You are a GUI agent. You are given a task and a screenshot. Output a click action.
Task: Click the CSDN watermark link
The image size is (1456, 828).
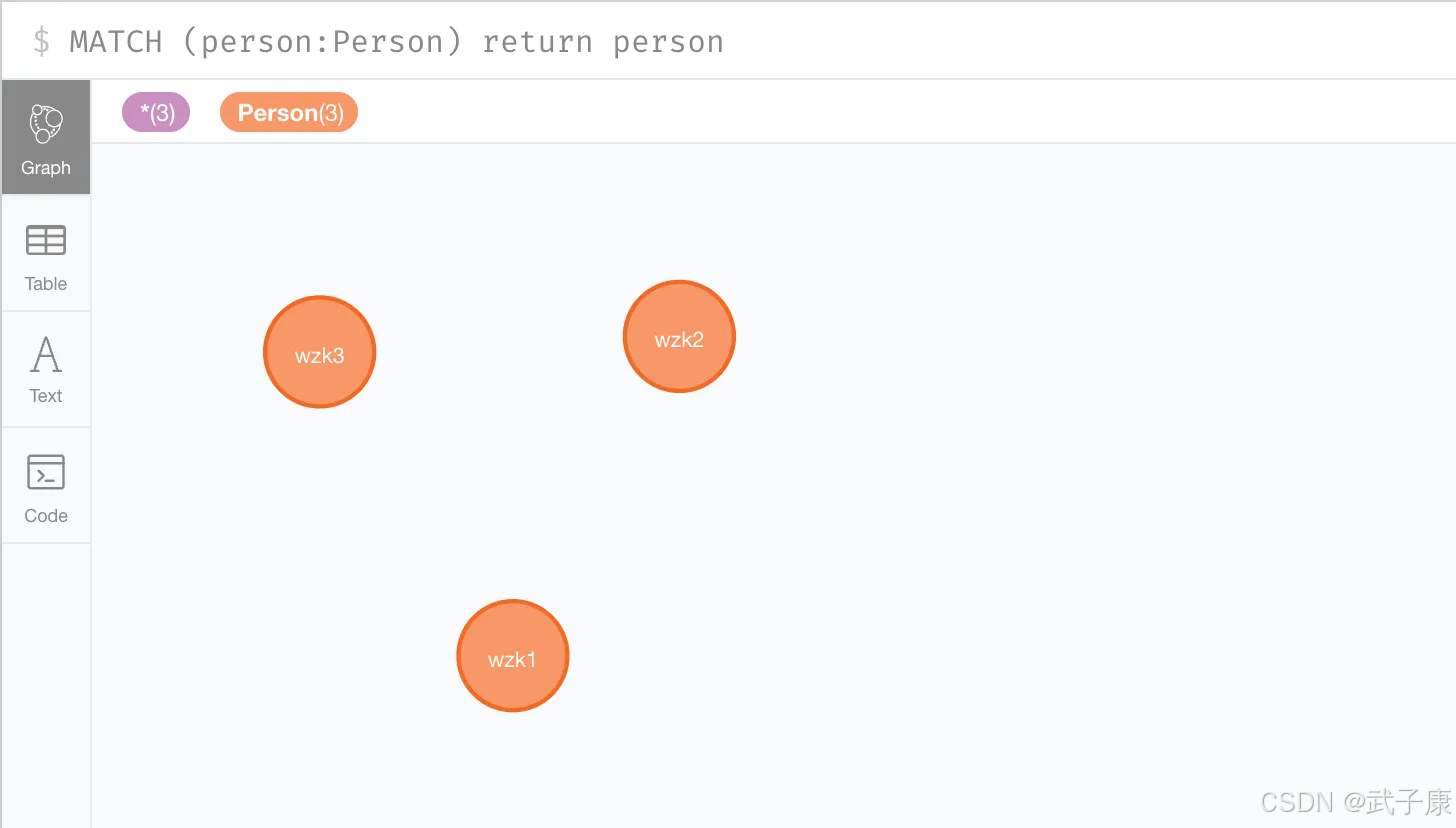(1355, 801)
